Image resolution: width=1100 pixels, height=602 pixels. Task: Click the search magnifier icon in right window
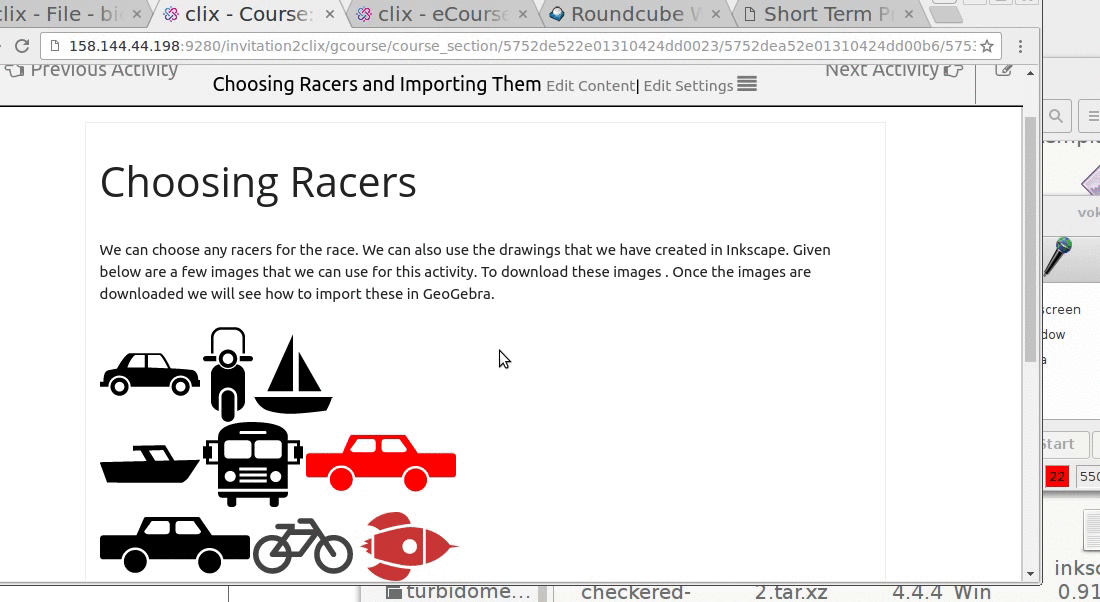point(1056,117)
